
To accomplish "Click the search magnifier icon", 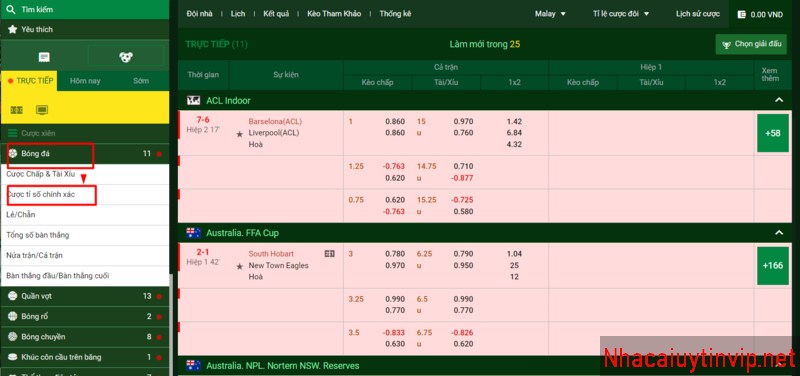I will [12, 9].
